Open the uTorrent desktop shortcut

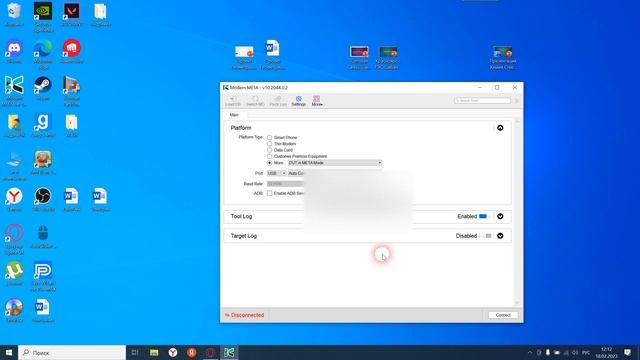(x=14, y=273)
